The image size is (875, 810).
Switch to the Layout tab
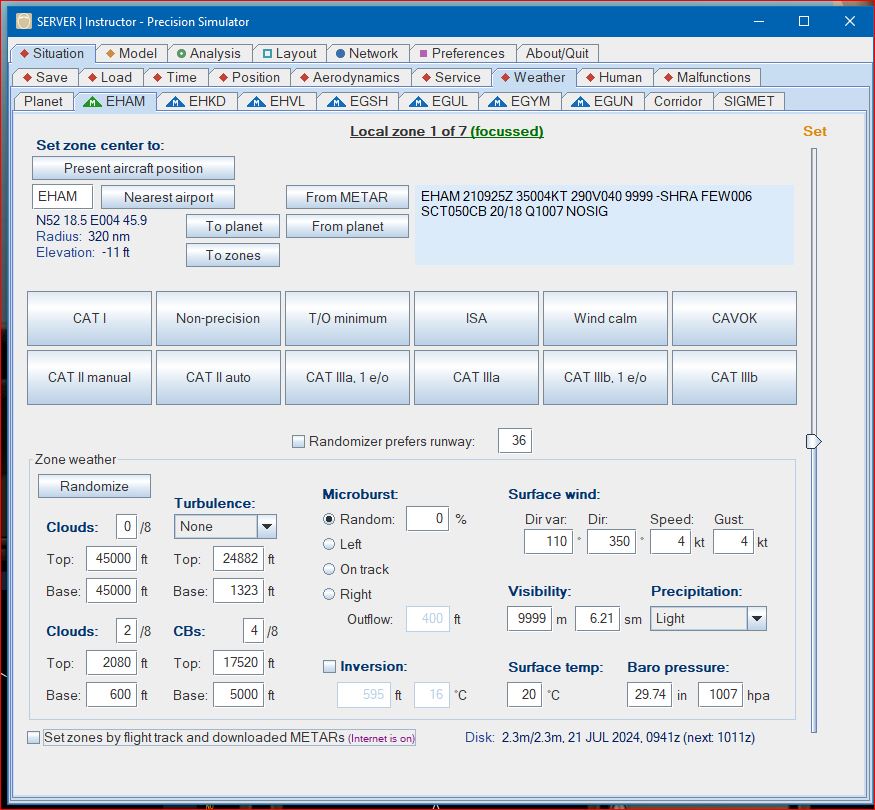coord(290,54)
